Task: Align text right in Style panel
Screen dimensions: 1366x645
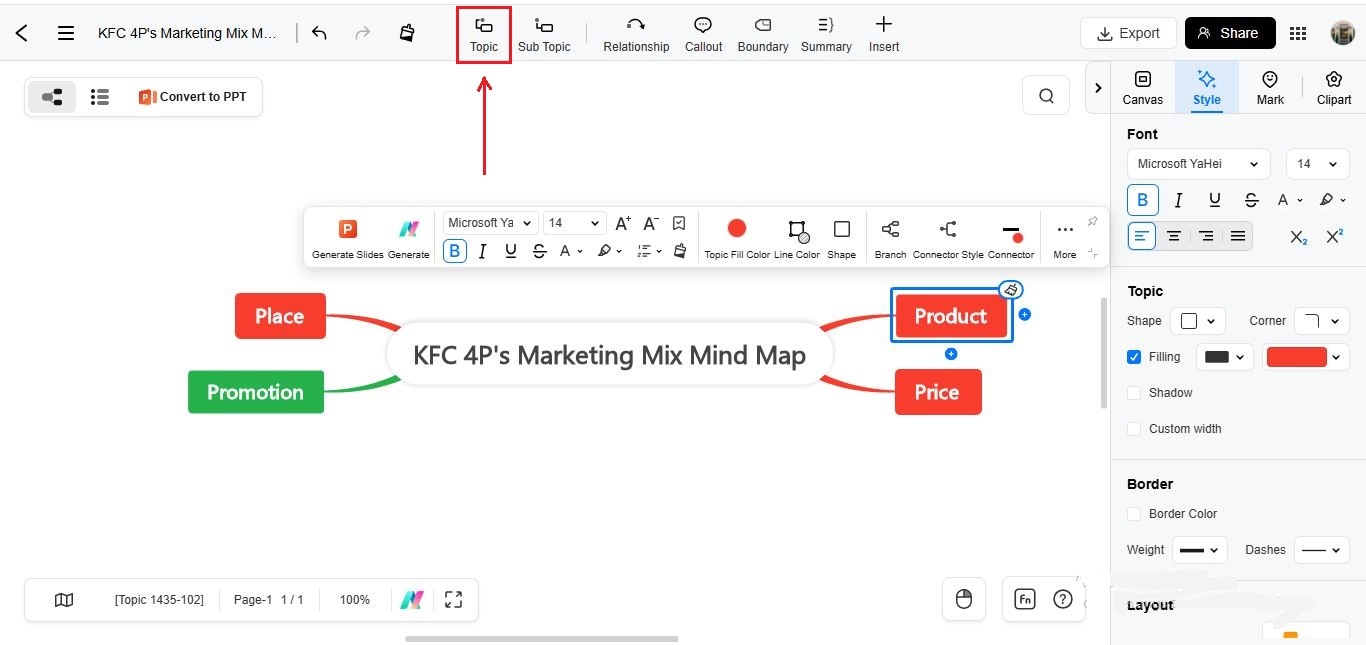Action: tap(1206, 236)
